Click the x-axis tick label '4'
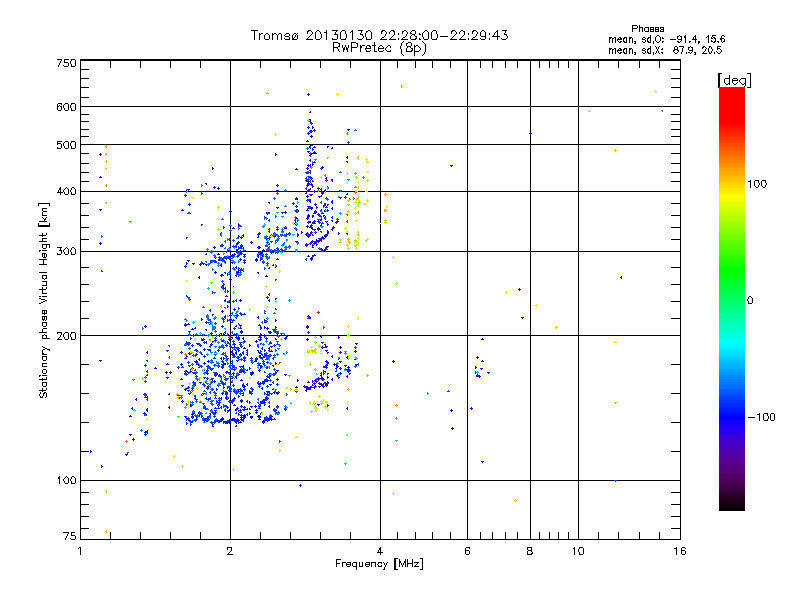The width and height of the screenshot is (800, 600). pyautogui.click(x=380, y=551)
